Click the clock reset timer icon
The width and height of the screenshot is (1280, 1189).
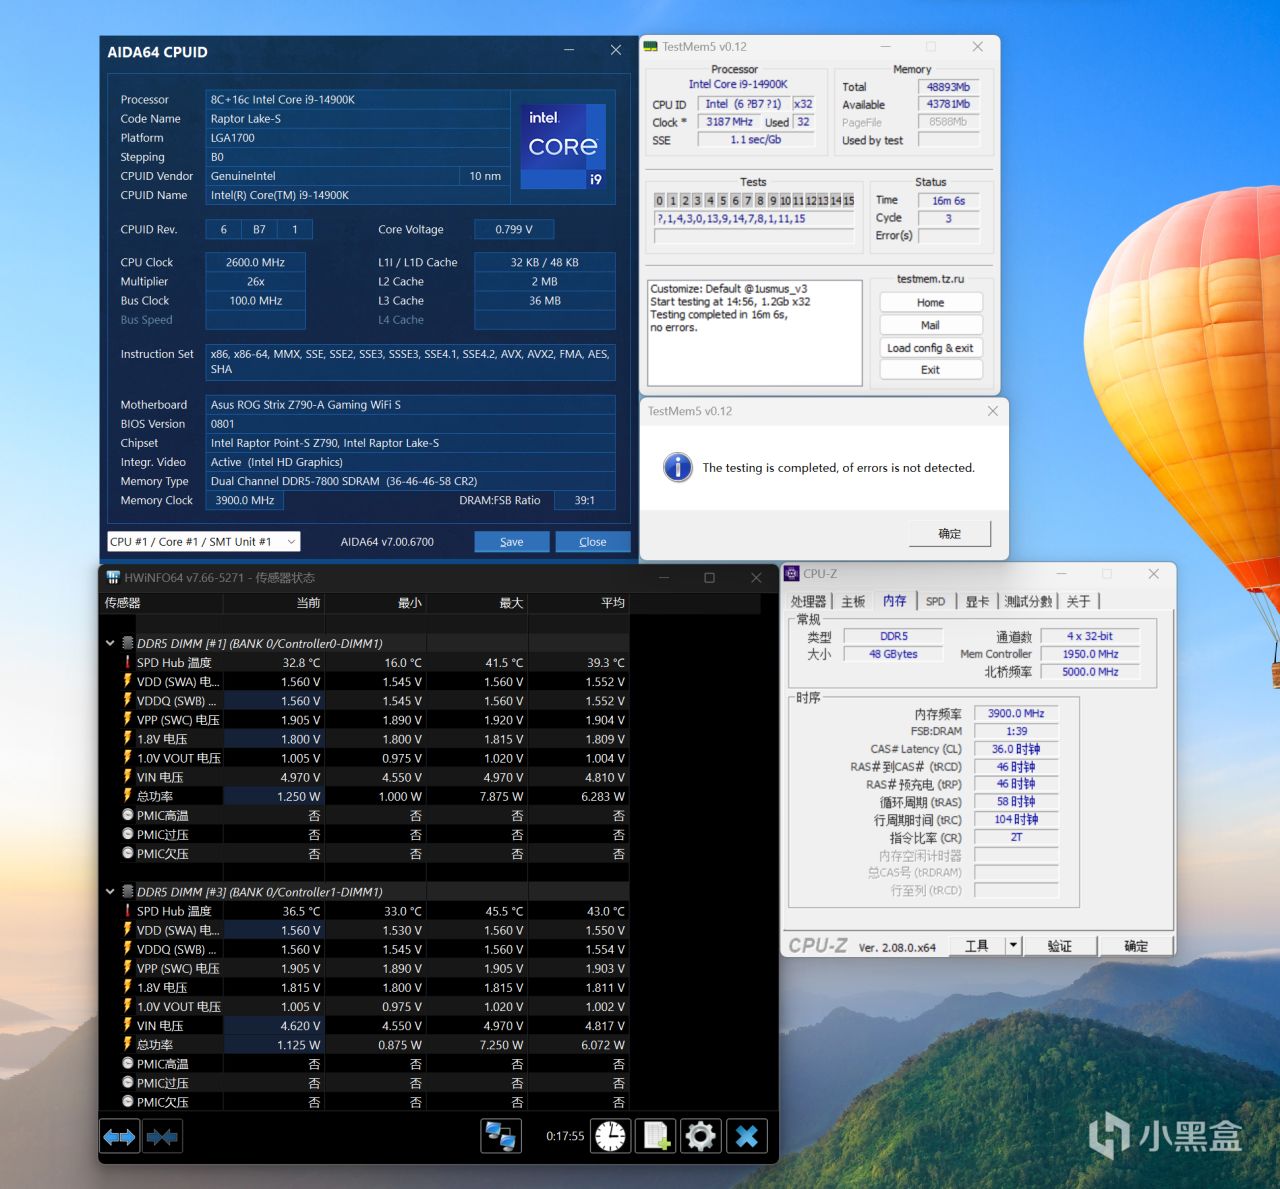tap(610, 1136)
